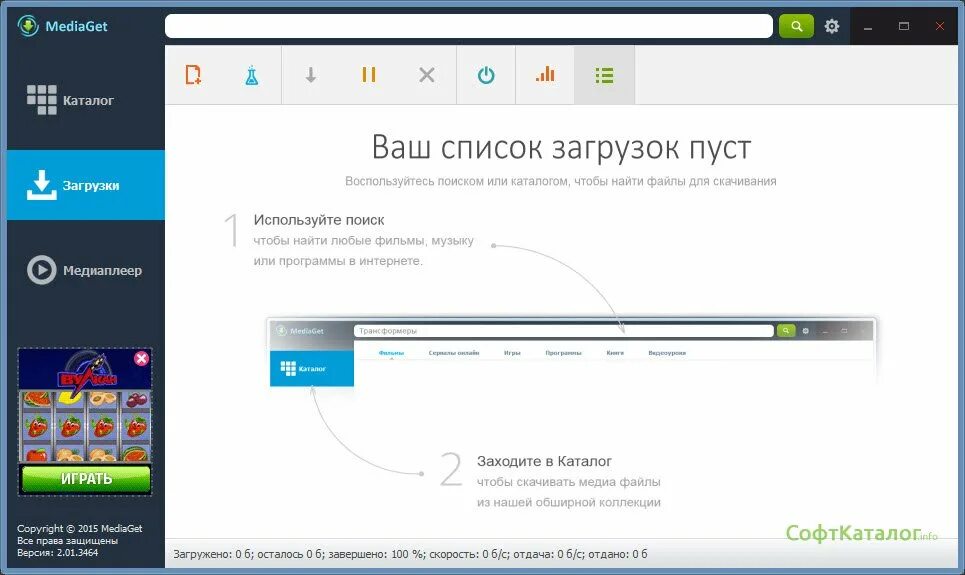Close the Vulkan ad banner

[142, 358]
